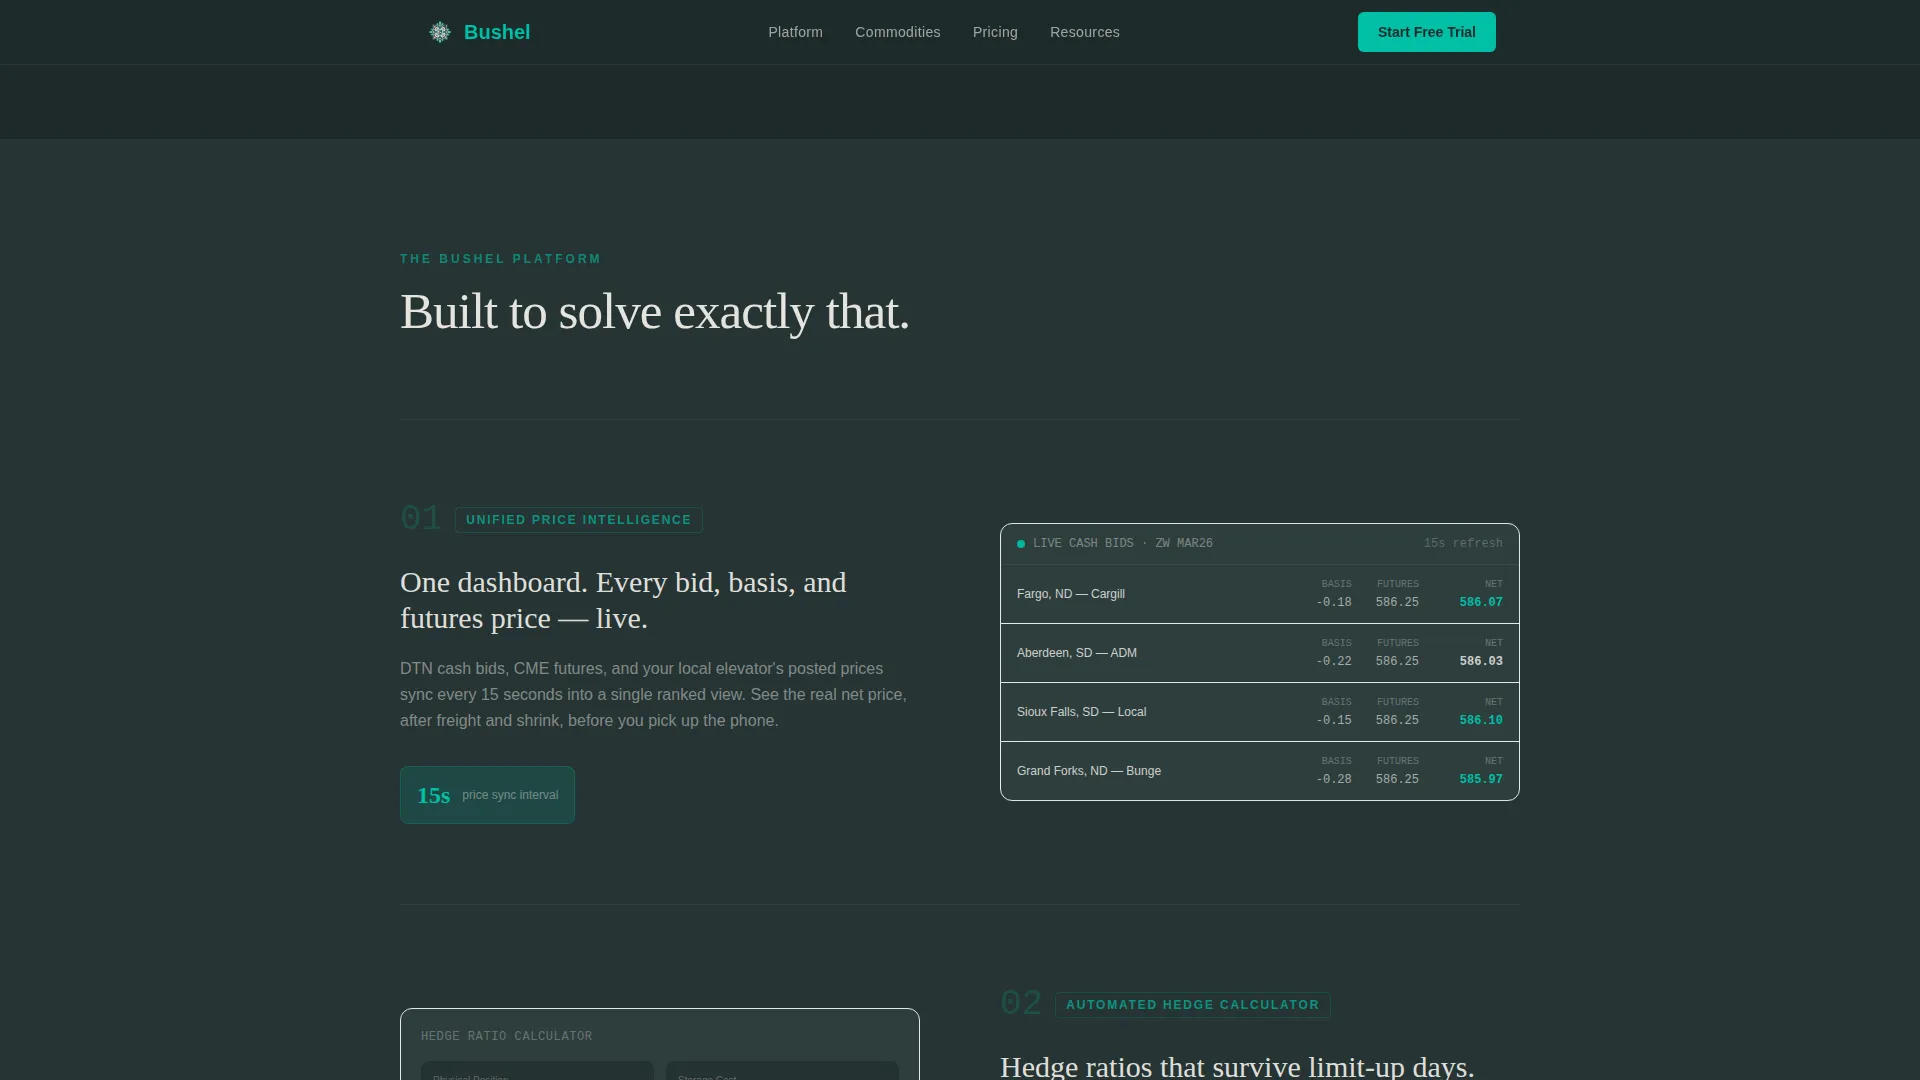
Task: Select the Grand Forks, ND — Bunge row
Action: pyautogui.click(x=1259, y=771)
